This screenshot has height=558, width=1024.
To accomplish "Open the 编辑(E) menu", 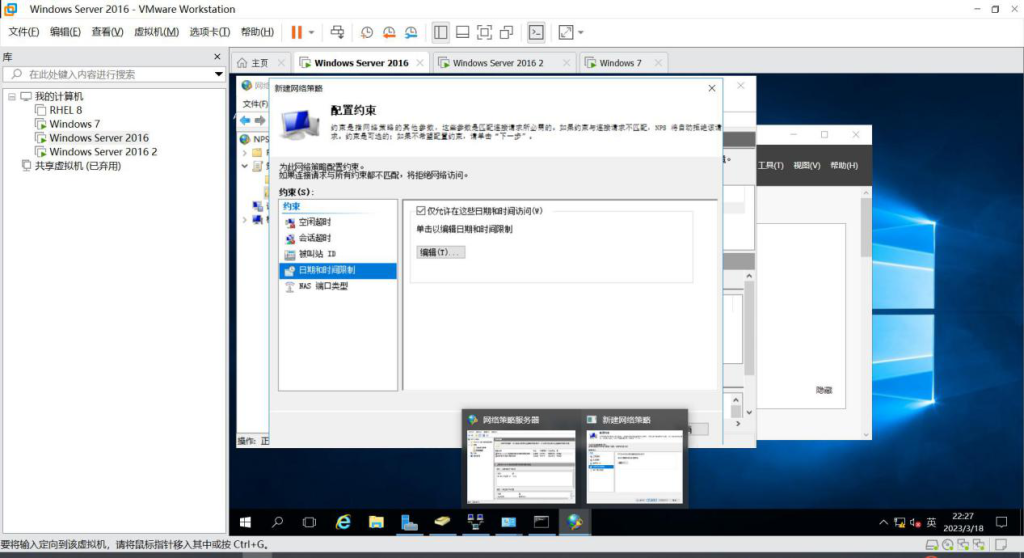I will point(65,31).
